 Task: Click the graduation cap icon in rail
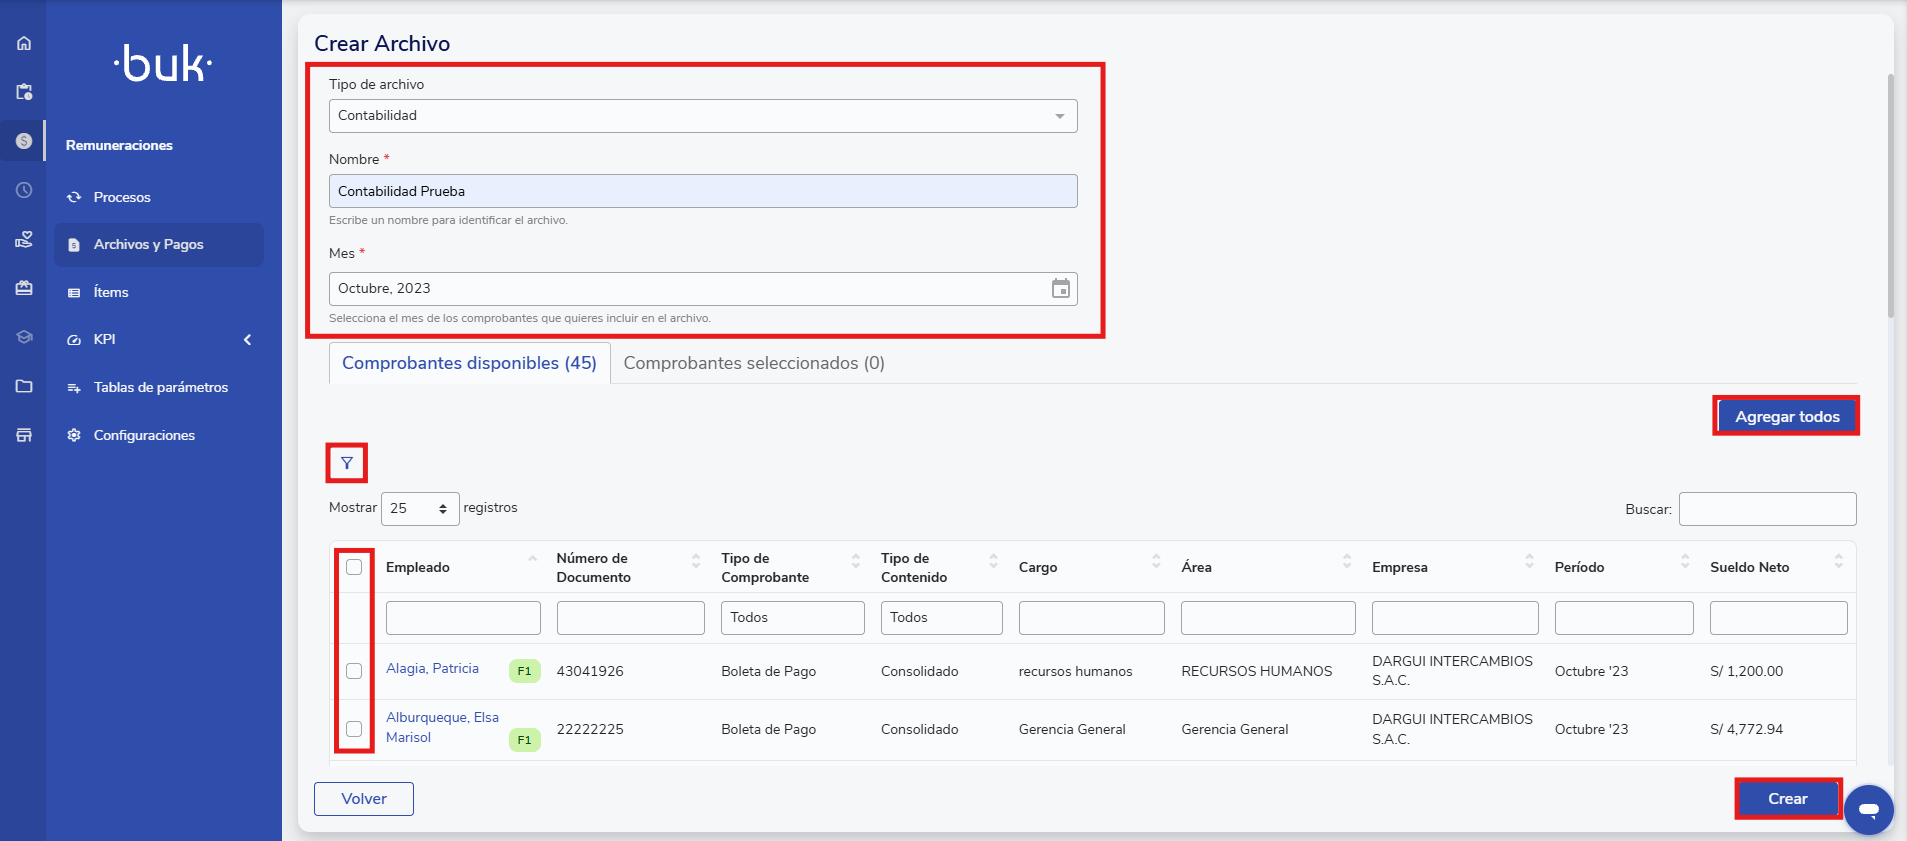tap(24, 337)
